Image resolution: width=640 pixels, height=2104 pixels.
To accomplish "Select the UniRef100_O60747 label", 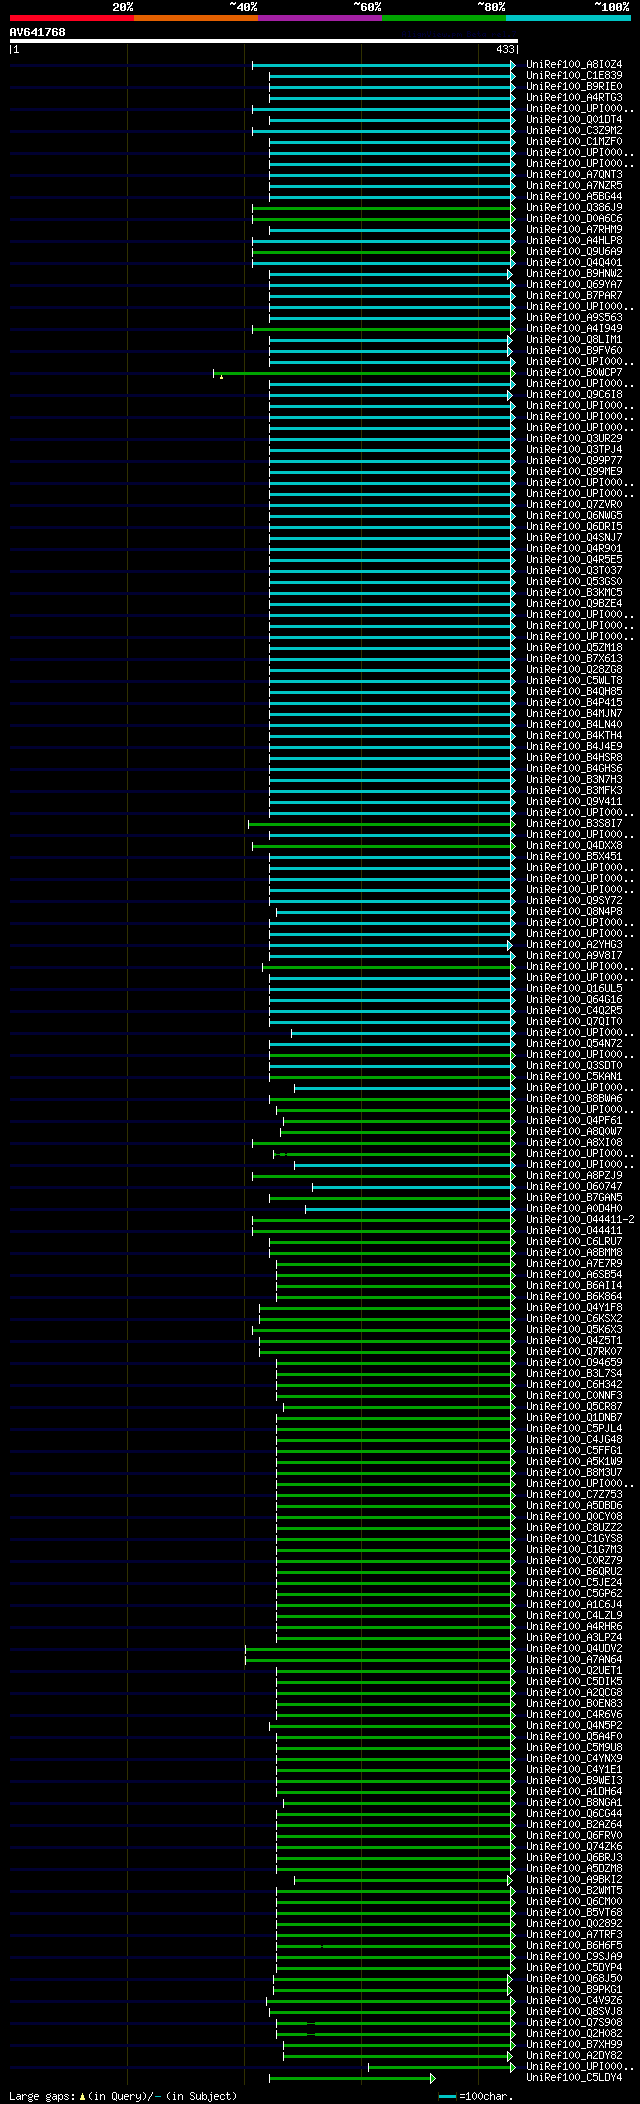I will pyautogui.click(x=574, y=1187).
